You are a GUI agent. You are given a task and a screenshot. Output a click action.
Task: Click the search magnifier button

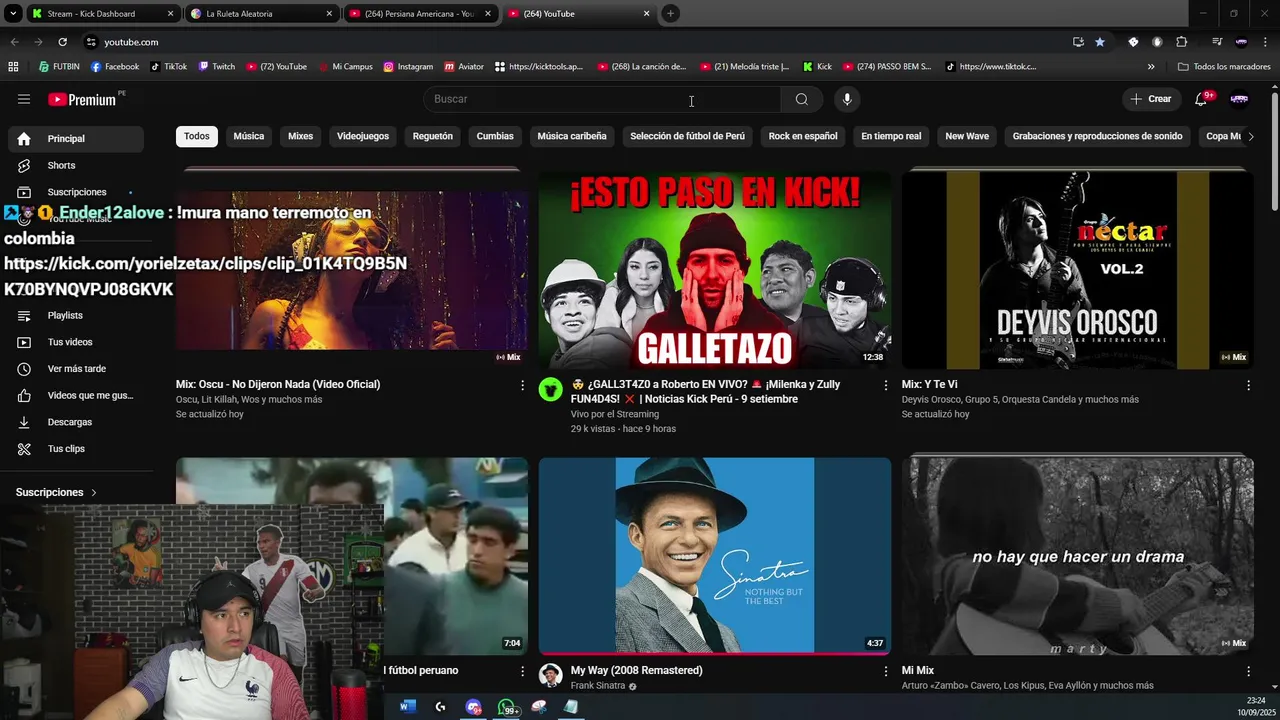[802, 99]
